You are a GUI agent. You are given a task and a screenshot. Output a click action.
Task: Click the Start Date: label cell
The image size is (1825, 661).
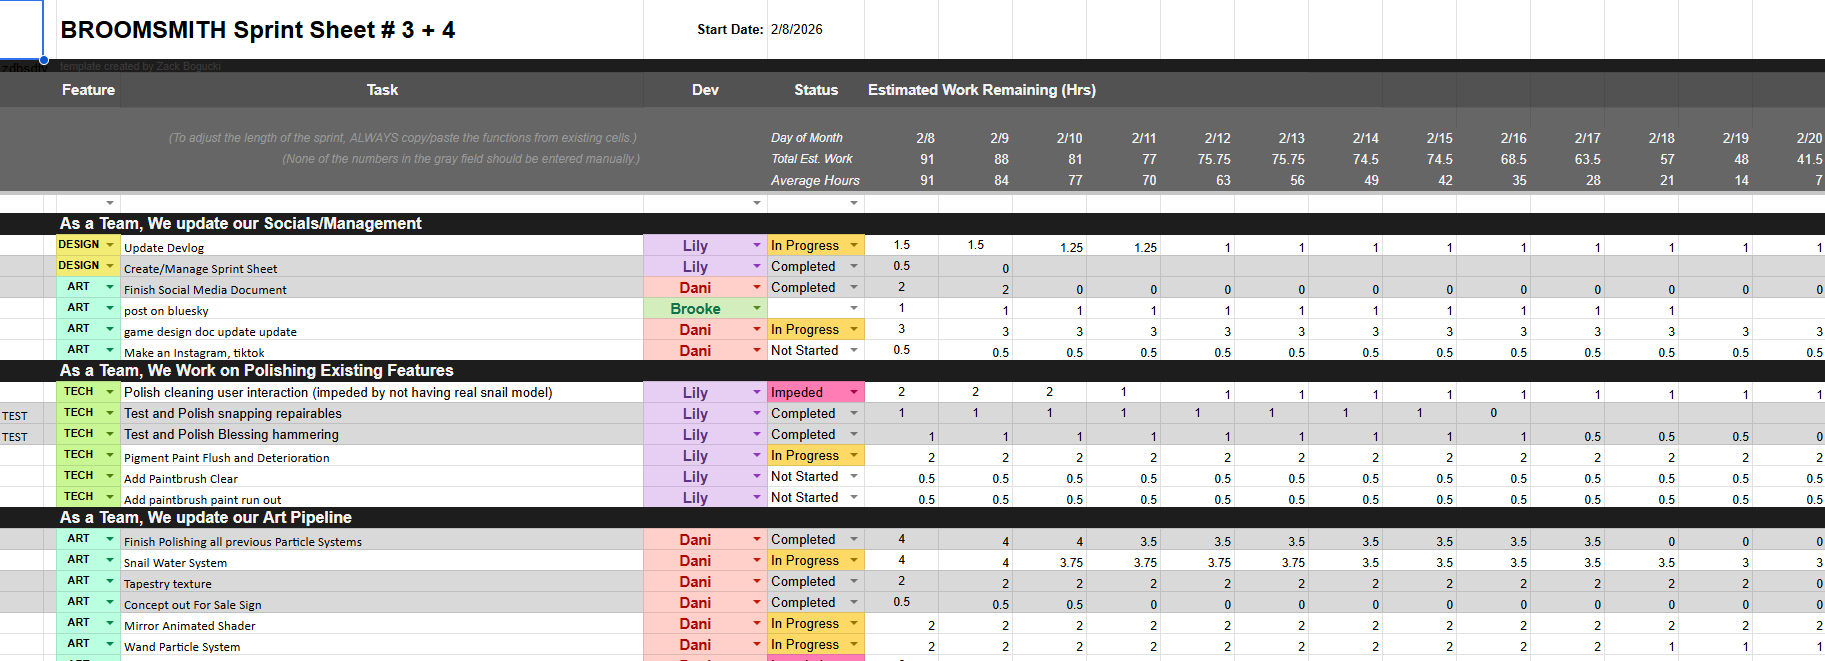coord(730,30)
